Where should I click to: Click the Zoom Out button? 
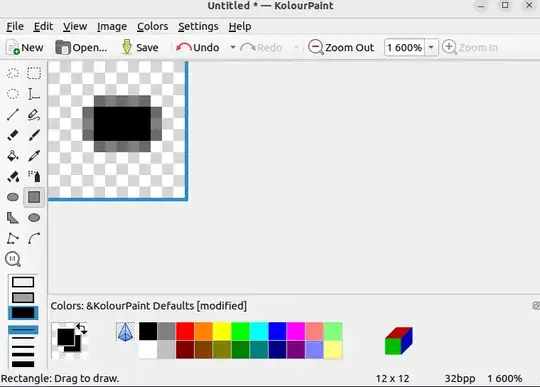click(341, 47)
